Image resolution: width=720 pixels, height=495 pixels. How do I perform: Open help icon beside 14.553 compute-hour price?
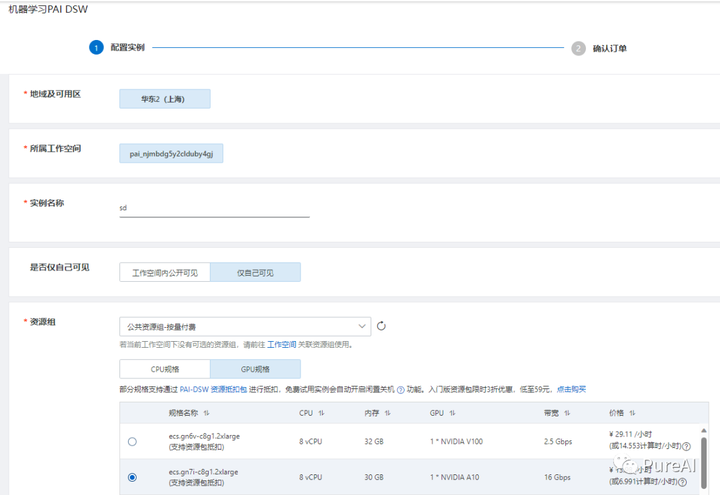point(686,446)
